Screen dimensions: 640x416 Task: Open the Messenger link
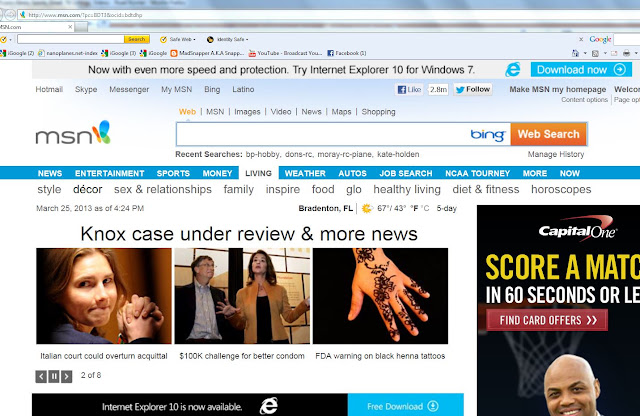click(x=129, y=89)
